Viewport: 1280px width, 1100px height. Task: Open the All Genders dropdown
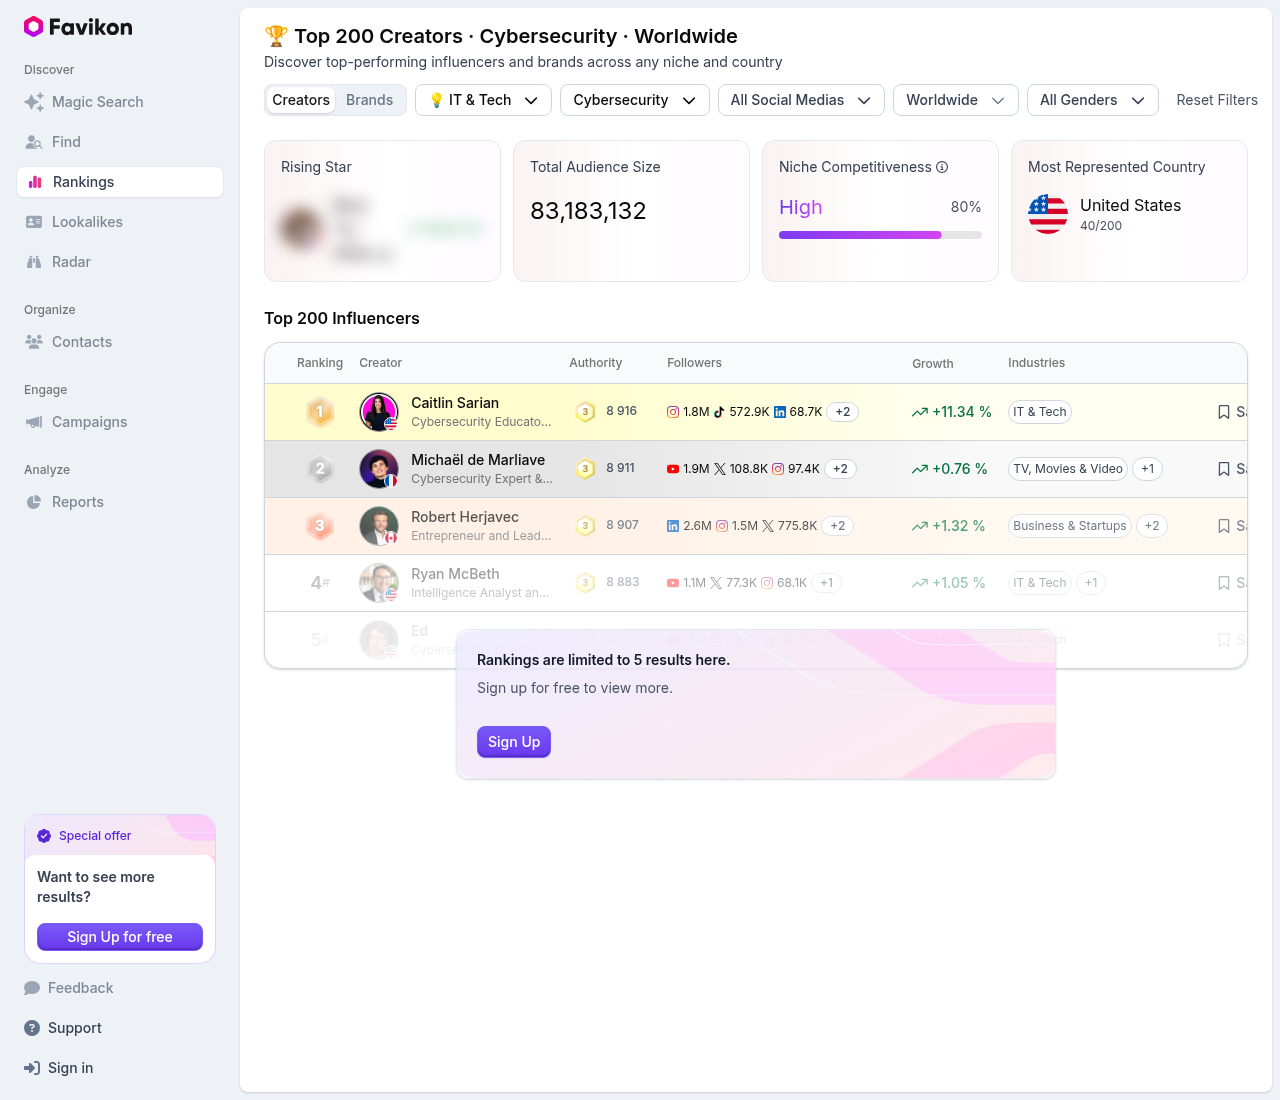[x=1092, y=100]
